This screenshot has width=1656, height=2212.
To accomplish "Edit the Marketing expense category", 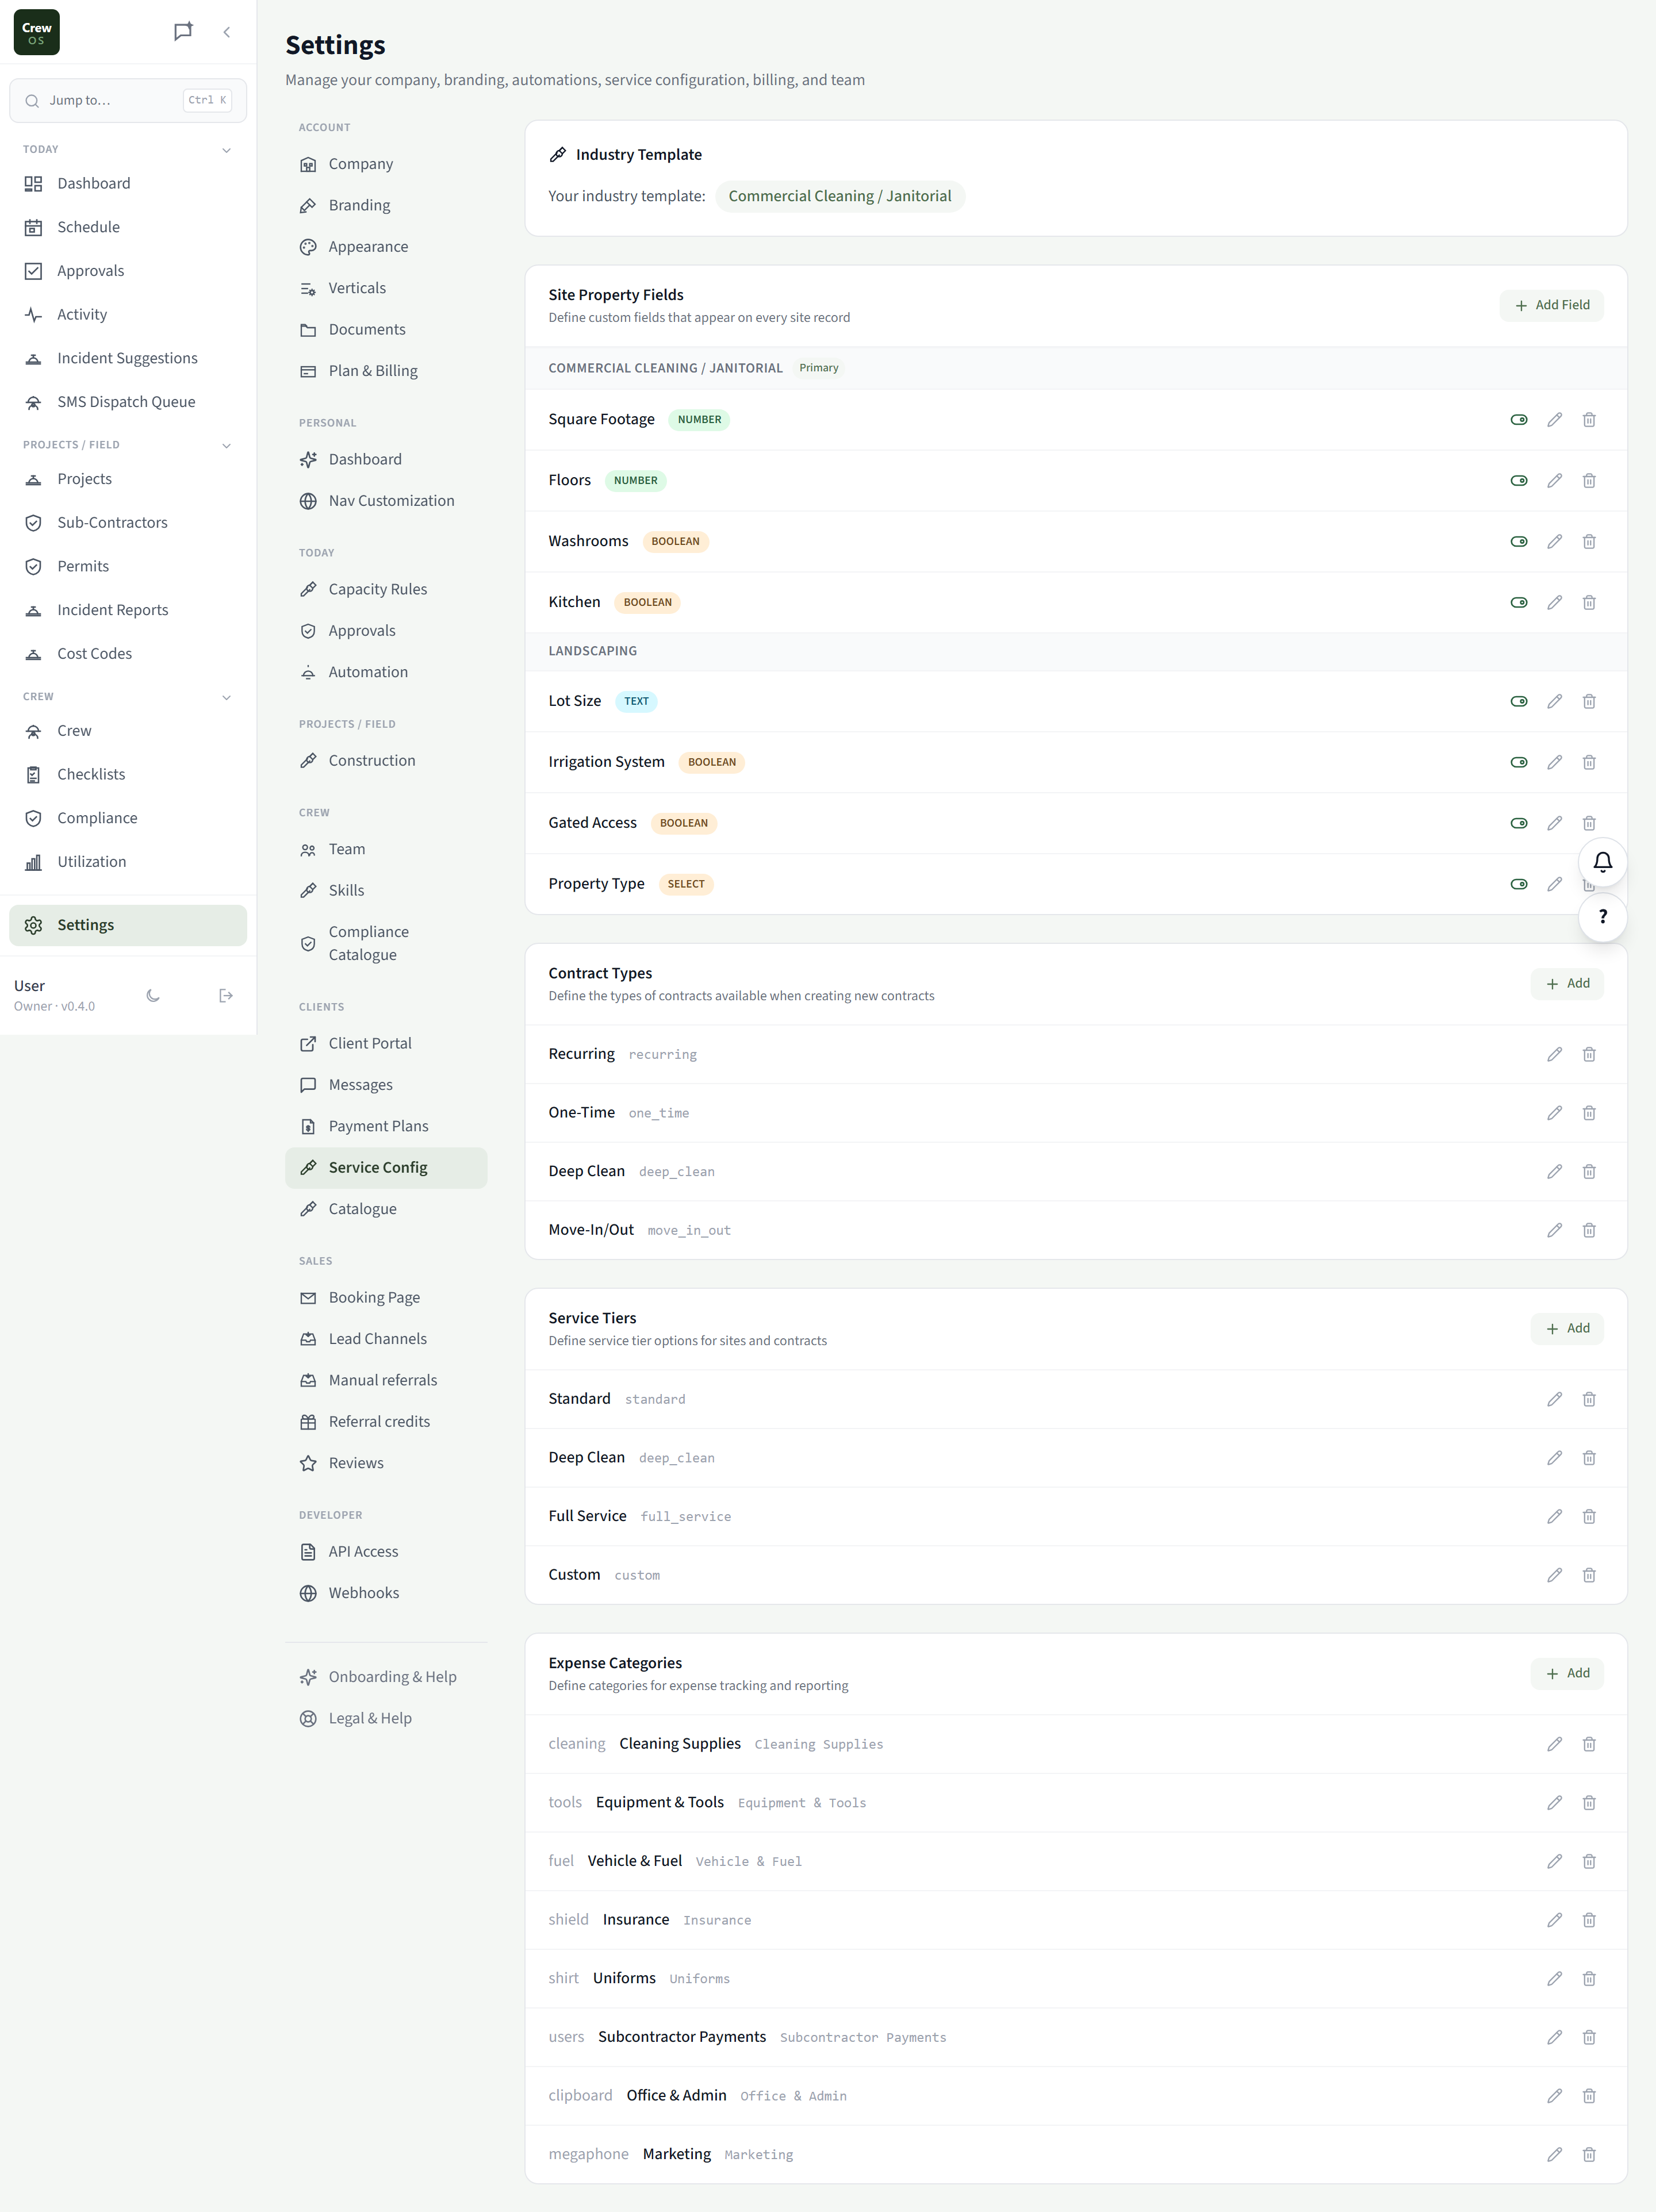I will pyautogui.click(x=1554, y=2155).
